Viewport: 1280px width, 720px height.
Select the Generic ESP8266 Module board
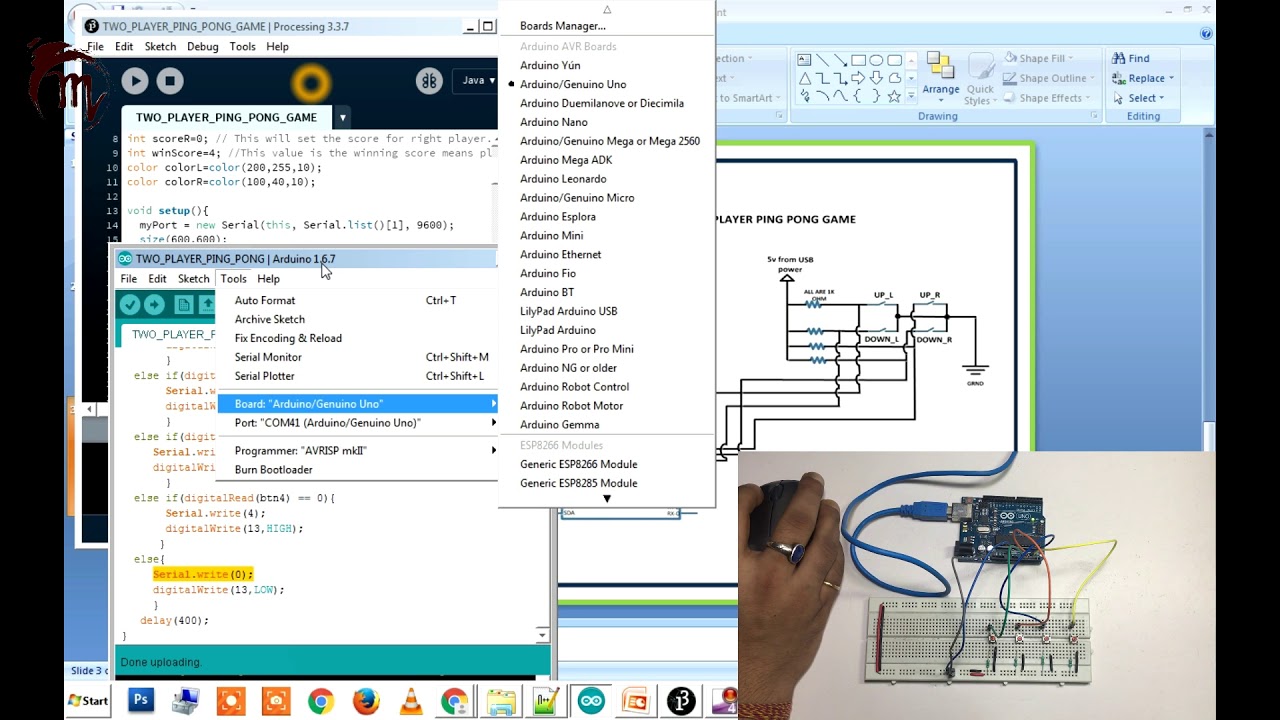tap(607, 464)
